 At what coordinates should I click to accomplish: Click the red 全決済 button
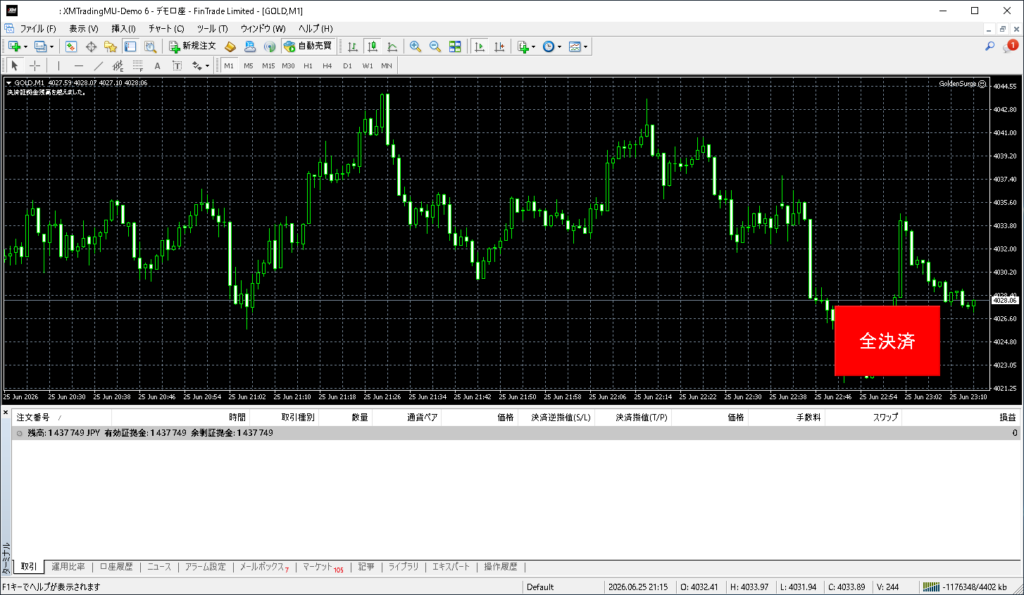887,340
